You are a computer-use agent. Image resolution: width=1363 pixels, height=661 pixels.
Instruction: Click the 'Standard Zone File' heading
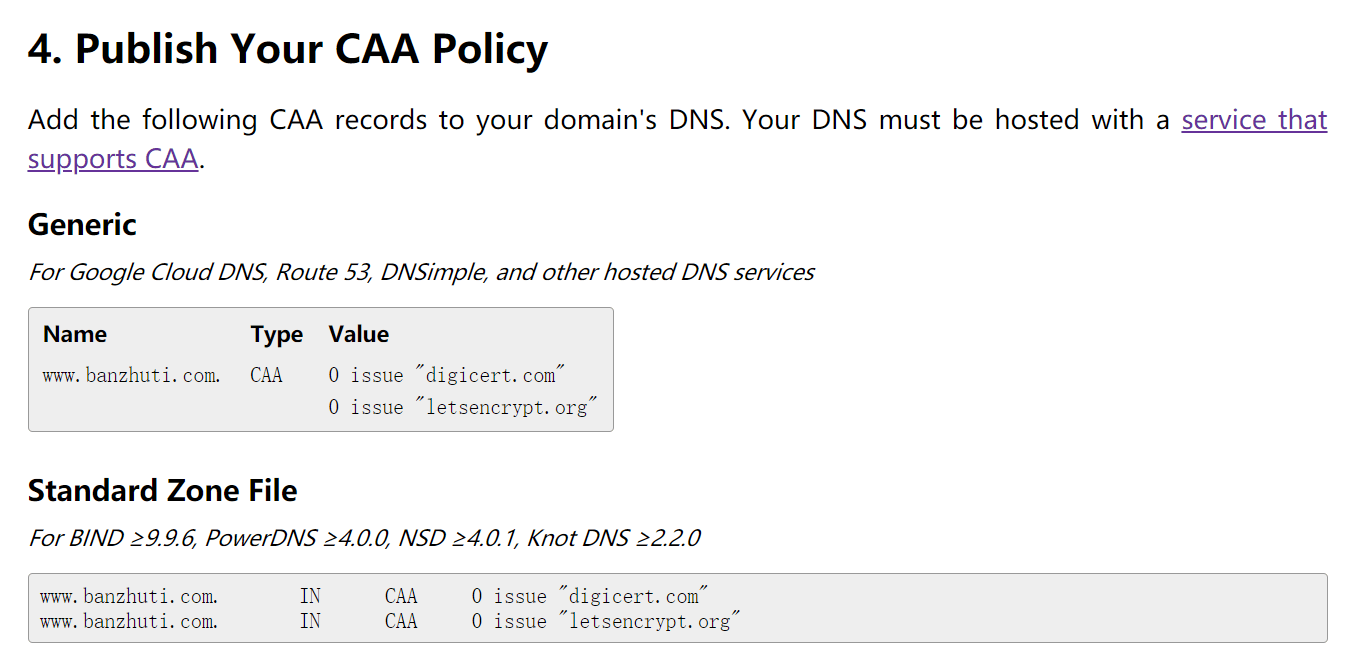click(x=163, y=491)
